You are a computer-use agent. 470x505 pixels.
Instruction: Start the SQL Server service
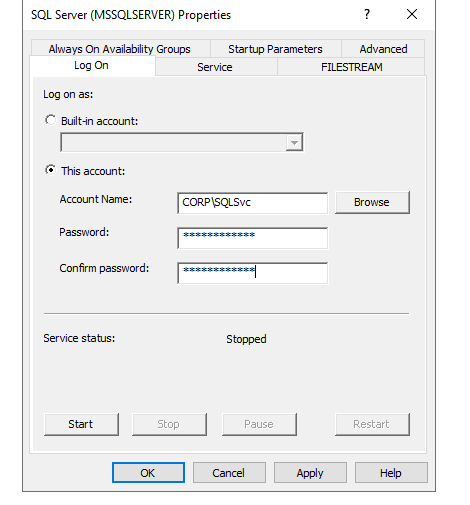[81, 424]
